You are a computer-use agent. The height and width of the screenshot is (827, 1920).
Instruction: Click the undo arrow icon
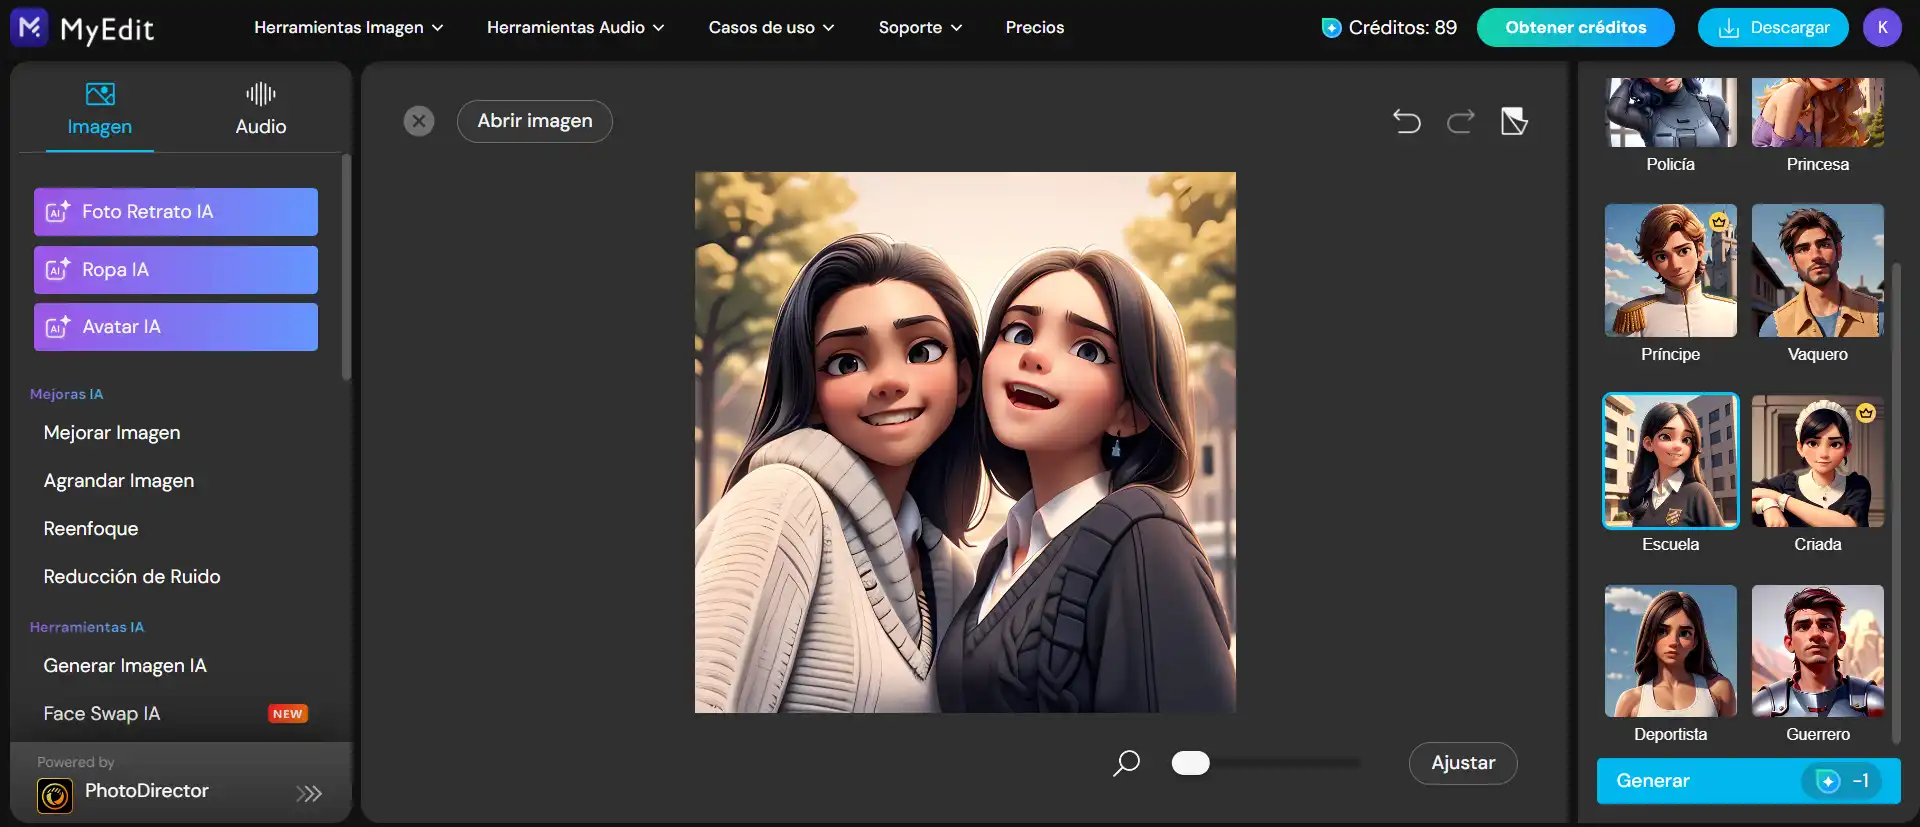tap(1406, 122)
